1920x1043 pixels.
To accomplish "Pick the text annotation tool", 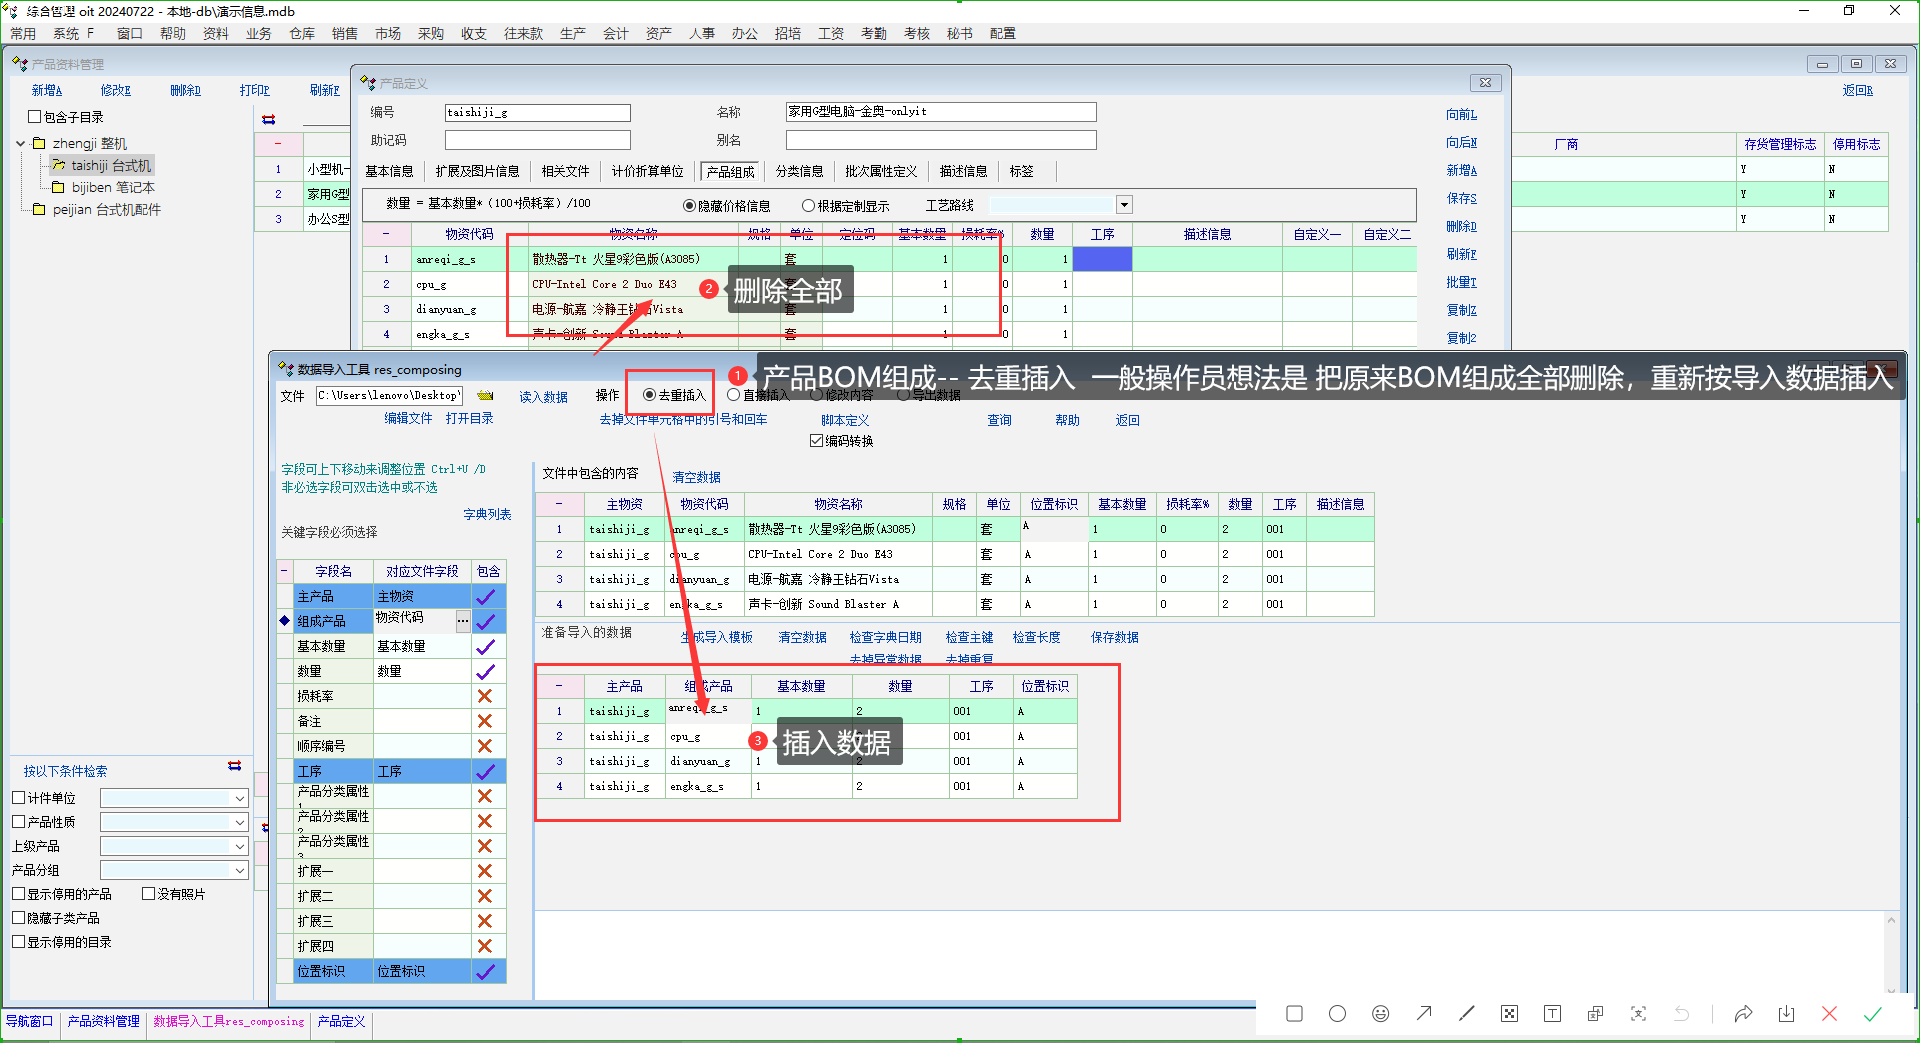I will [x=1552, y=1014].
